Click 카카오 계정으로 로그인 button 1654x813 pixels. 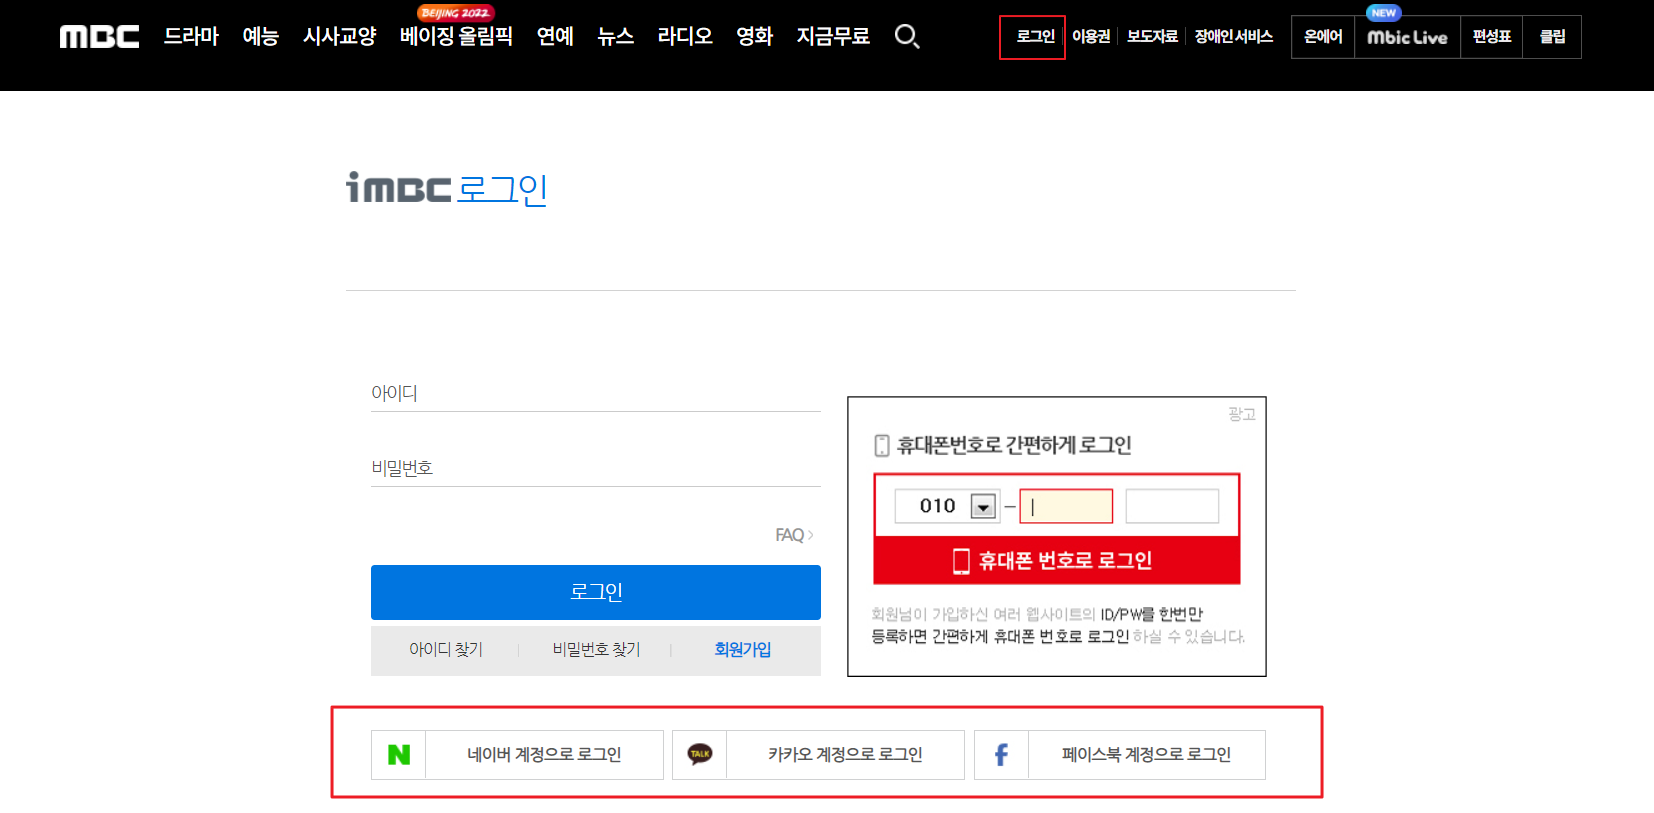point(818,755)
